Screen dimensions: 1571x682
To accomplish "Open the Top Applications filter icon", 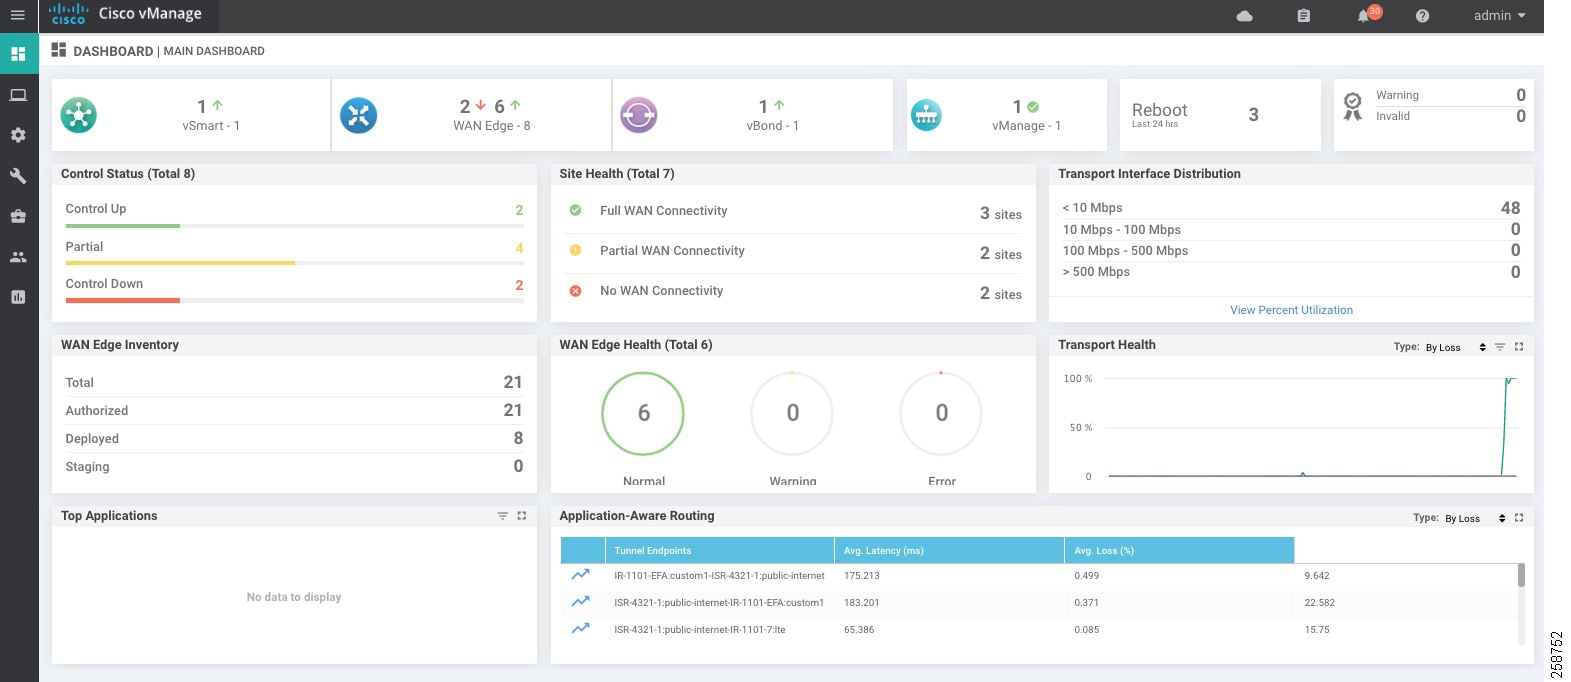I will (x=502, y=516).
